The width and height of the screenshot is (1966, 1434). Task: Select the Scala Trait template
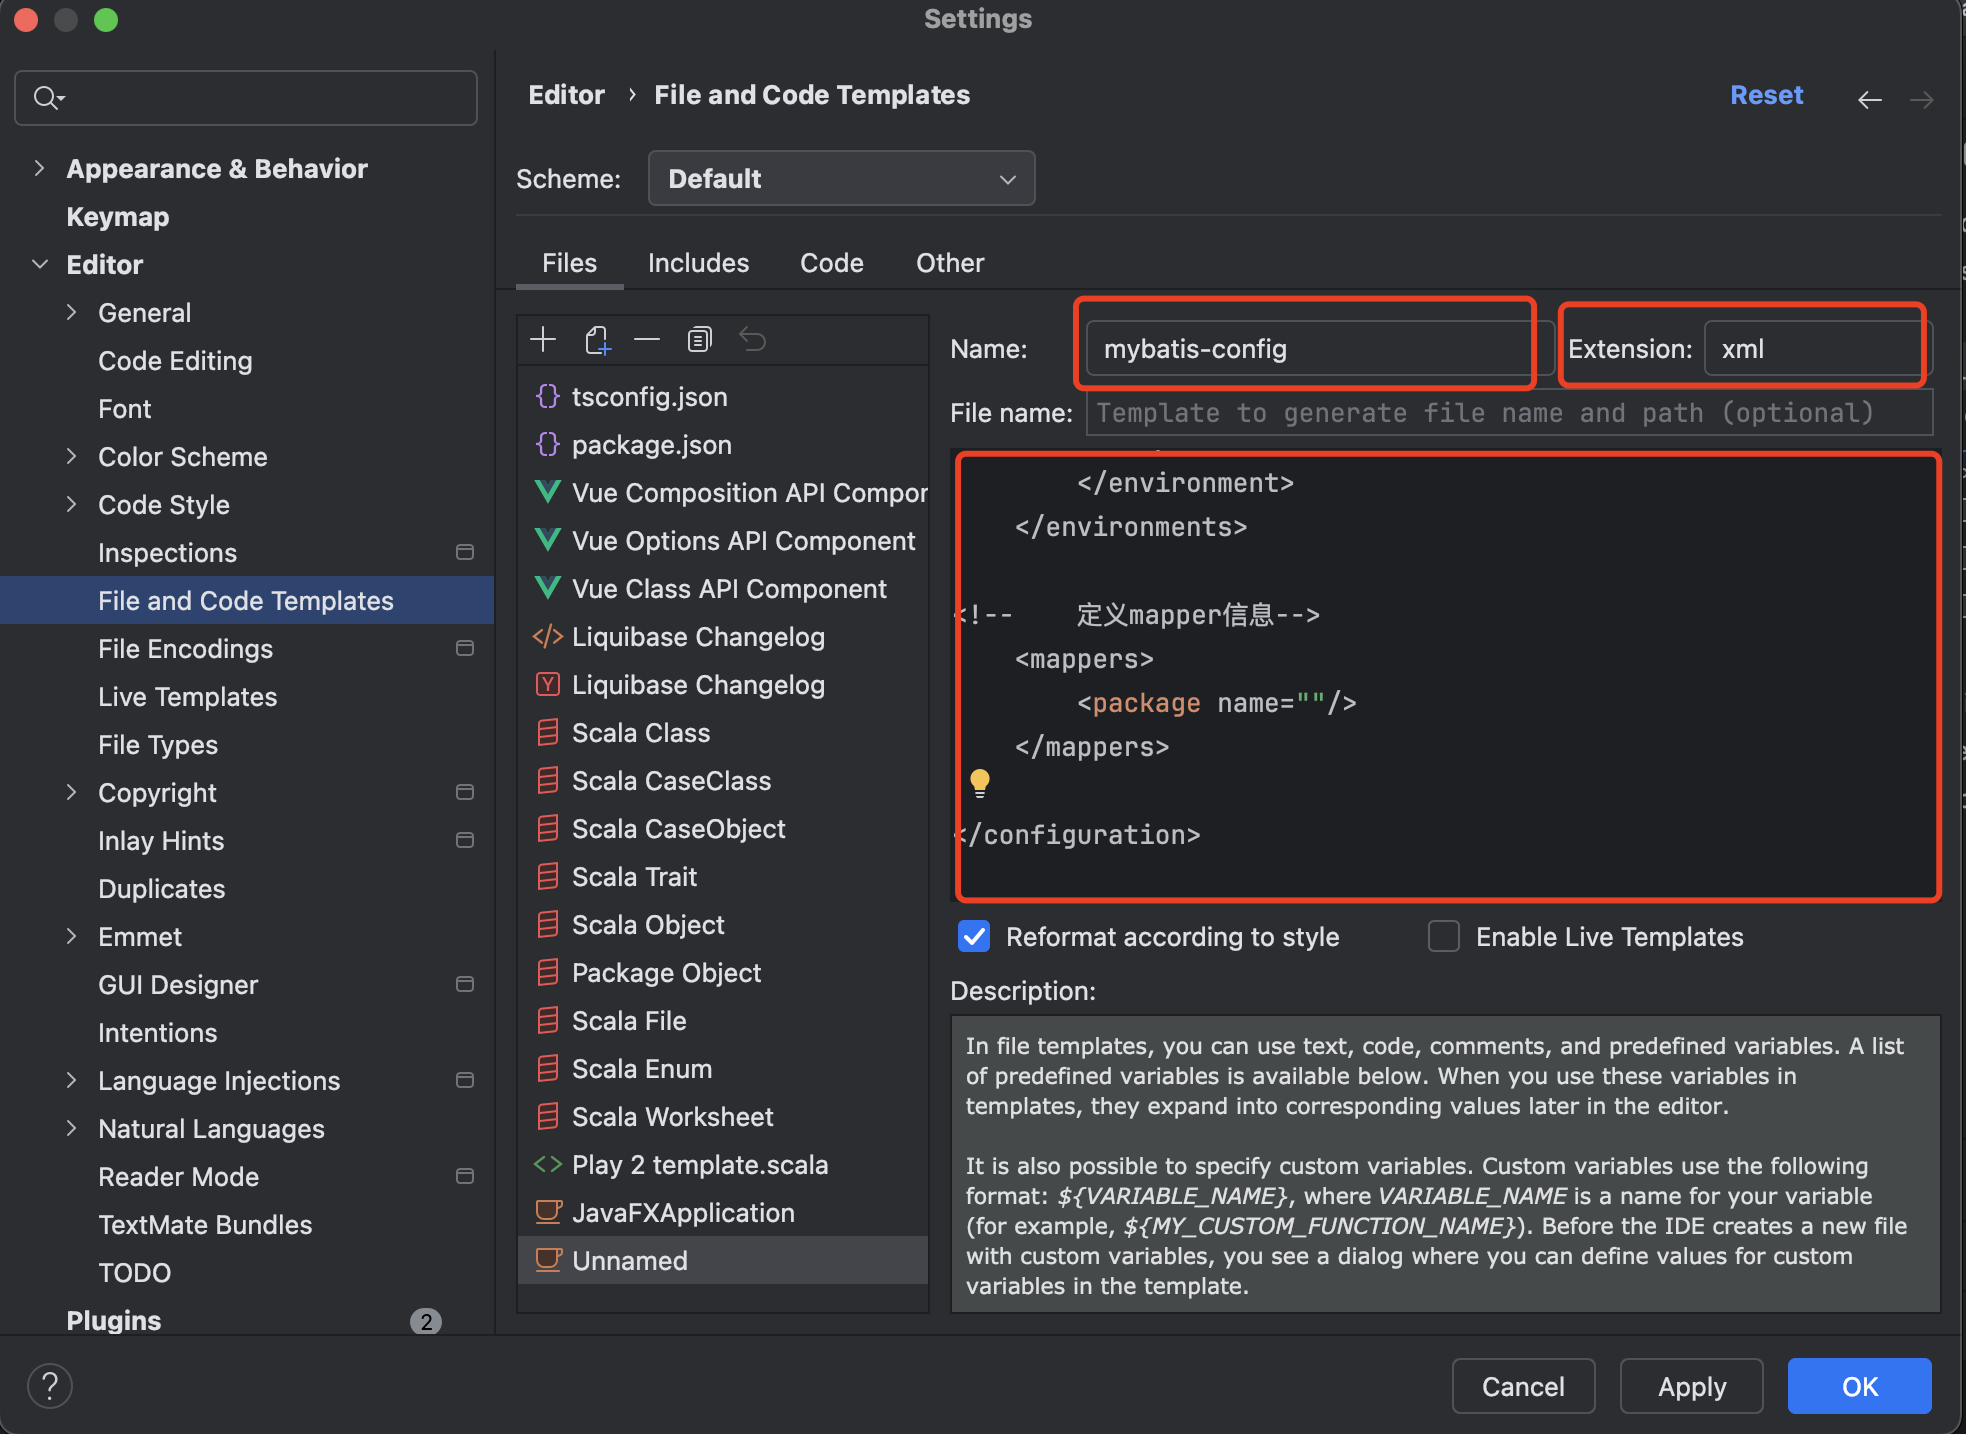point(634,877)
